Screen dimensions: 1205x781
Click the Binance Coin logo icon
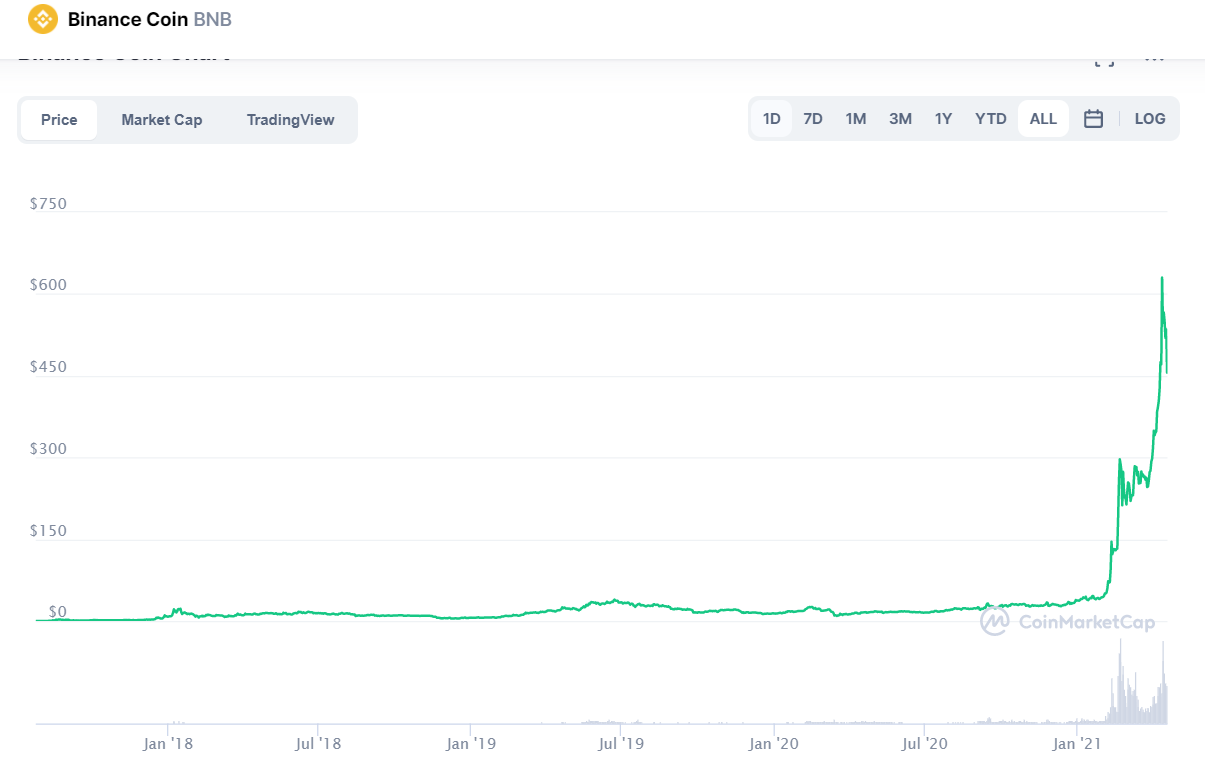[x=43, y=19]
